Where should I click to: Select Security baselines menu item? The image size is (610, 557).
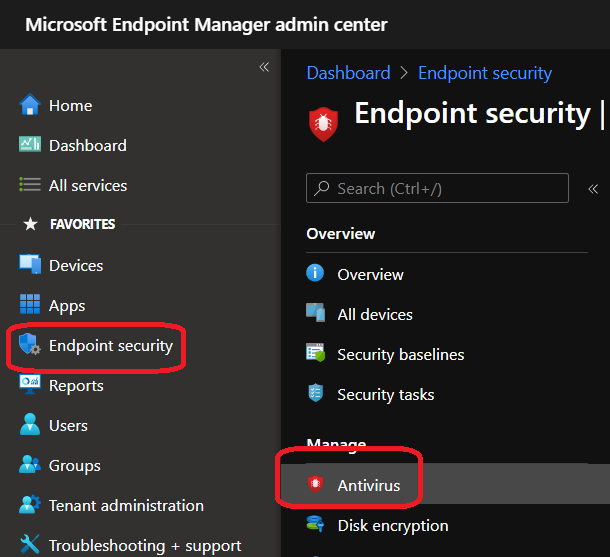click(x=400, y=354)
